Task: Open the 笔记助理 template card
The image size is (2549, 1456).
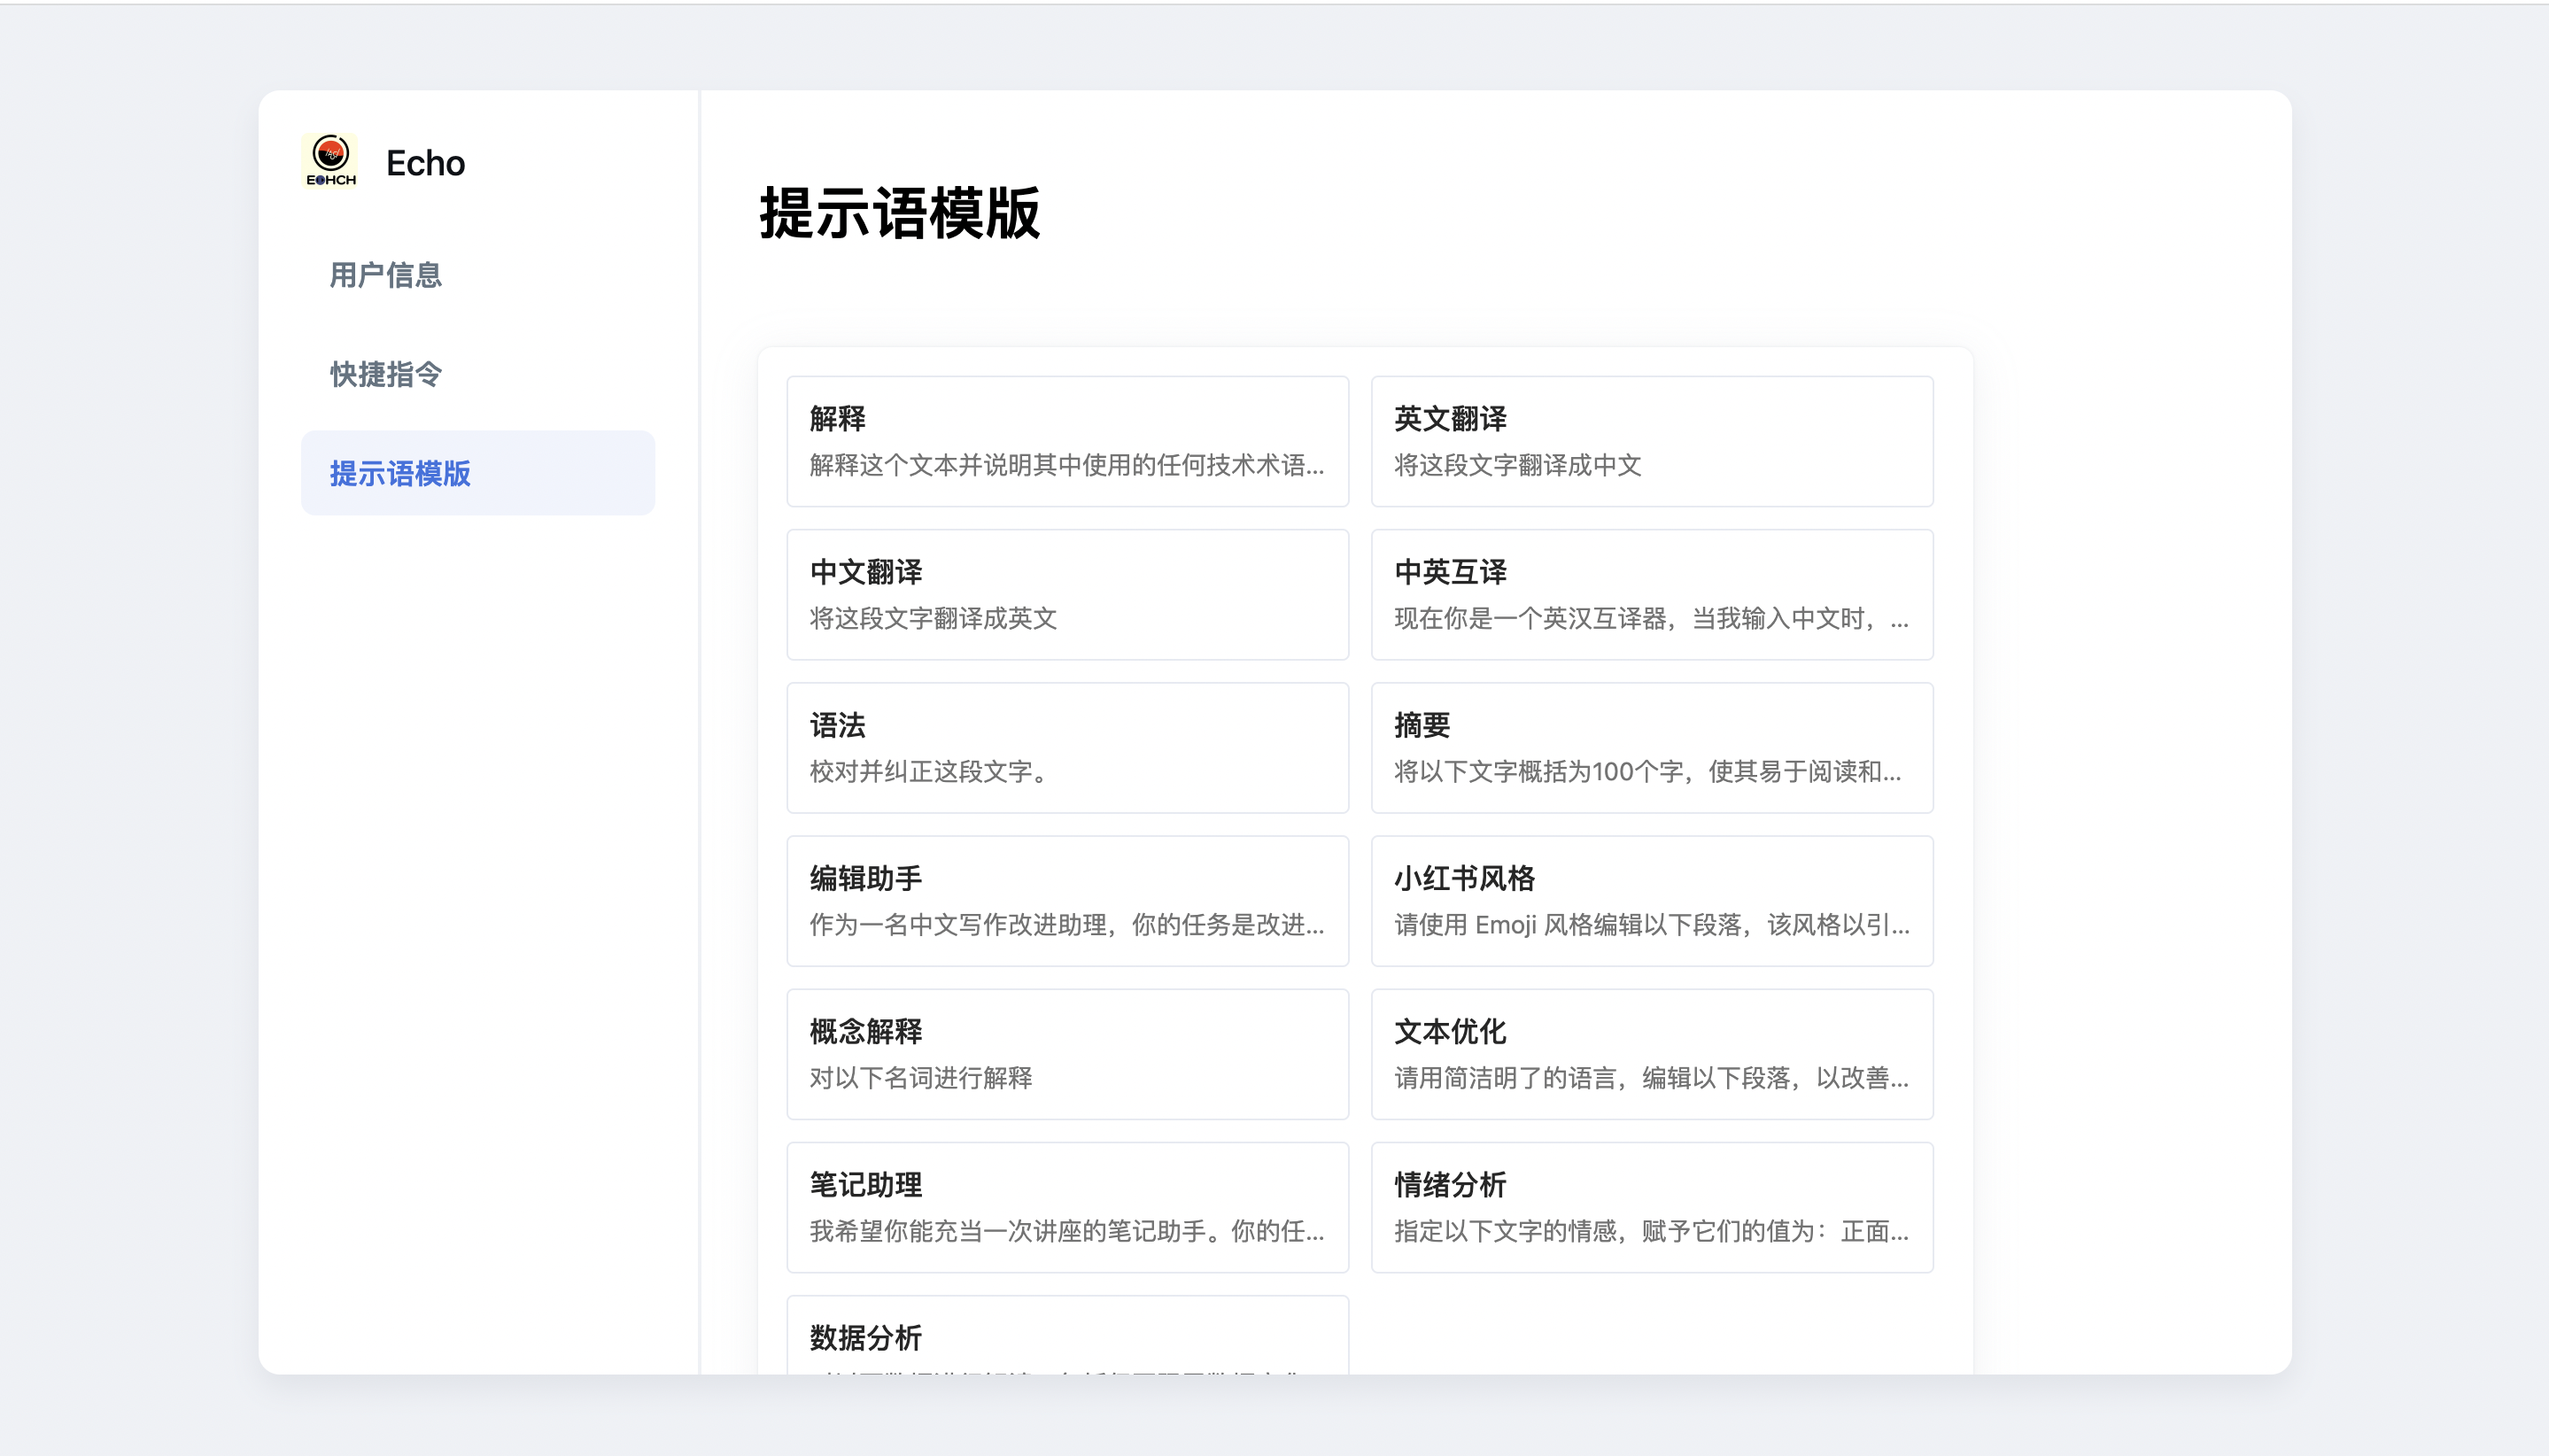Action: [1067, 1206]
